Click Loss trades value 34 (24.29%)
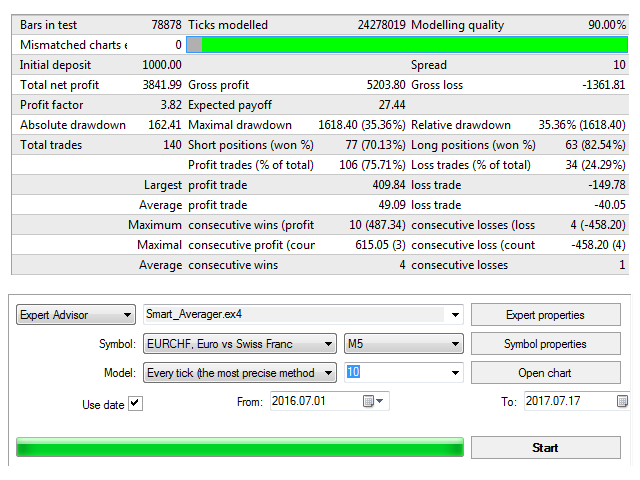The height and width of the screenshot is (480, 640). (596, 165)
